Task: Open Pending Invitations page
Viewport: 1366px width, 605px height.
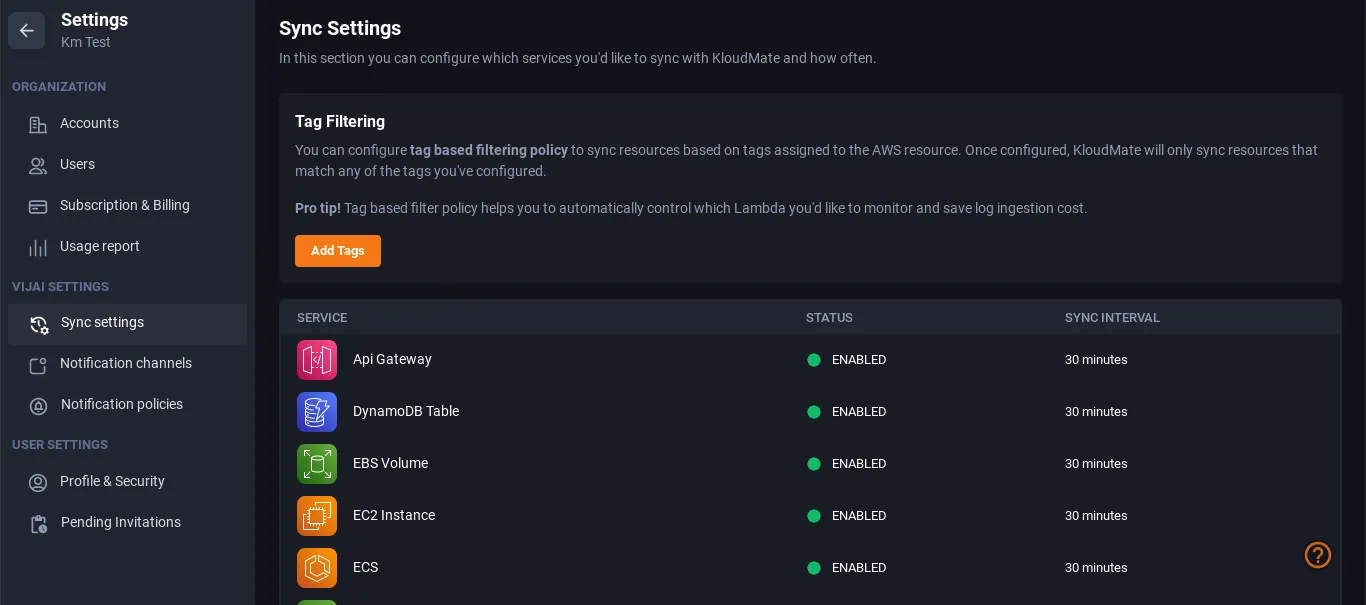Action: 127,523
